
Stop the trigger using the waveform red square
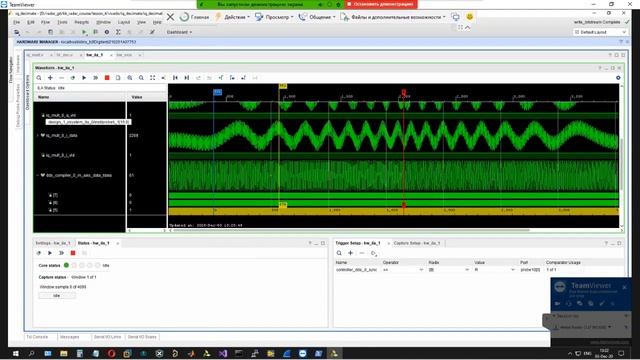[x=107, y=78]
